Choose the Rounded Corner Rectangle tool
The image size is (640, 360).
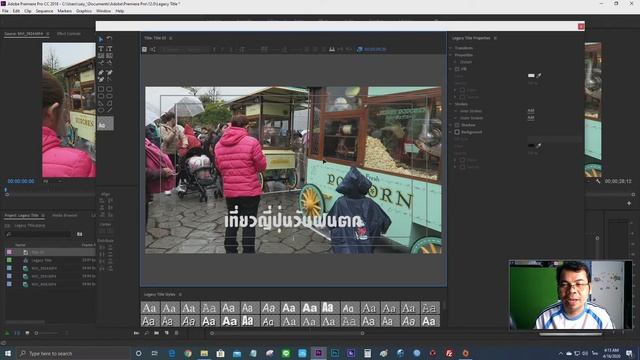[109, 89]
